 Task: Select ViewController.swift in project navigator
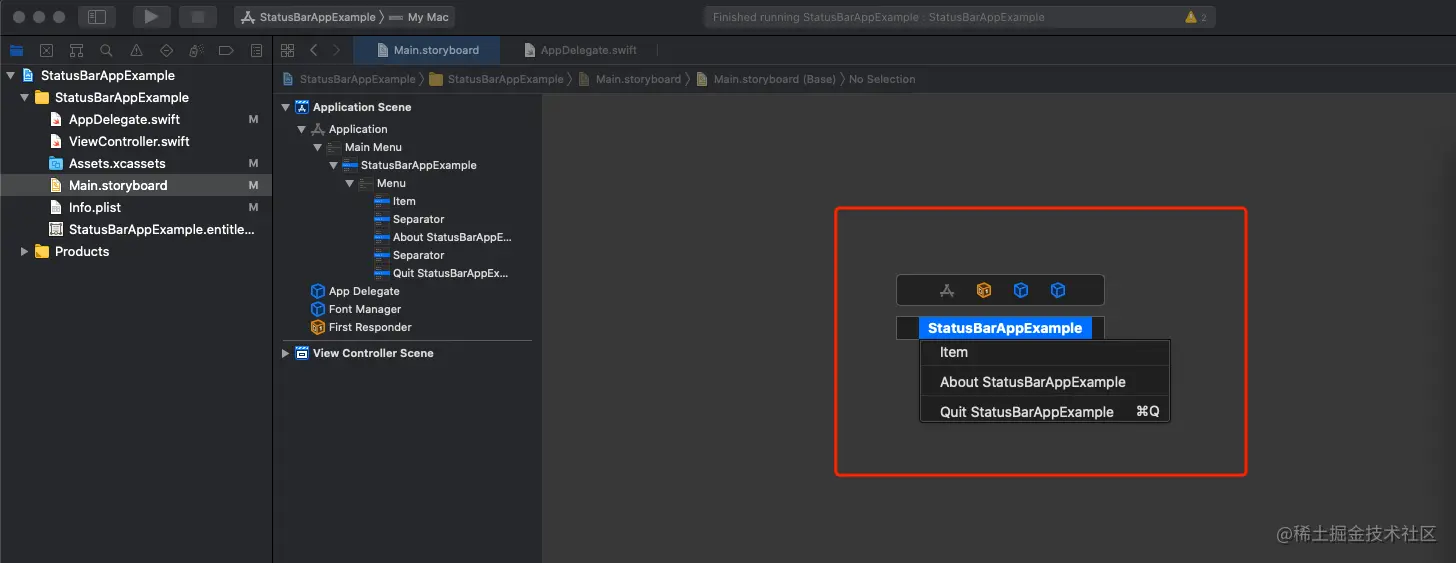[x=136, y=141]
